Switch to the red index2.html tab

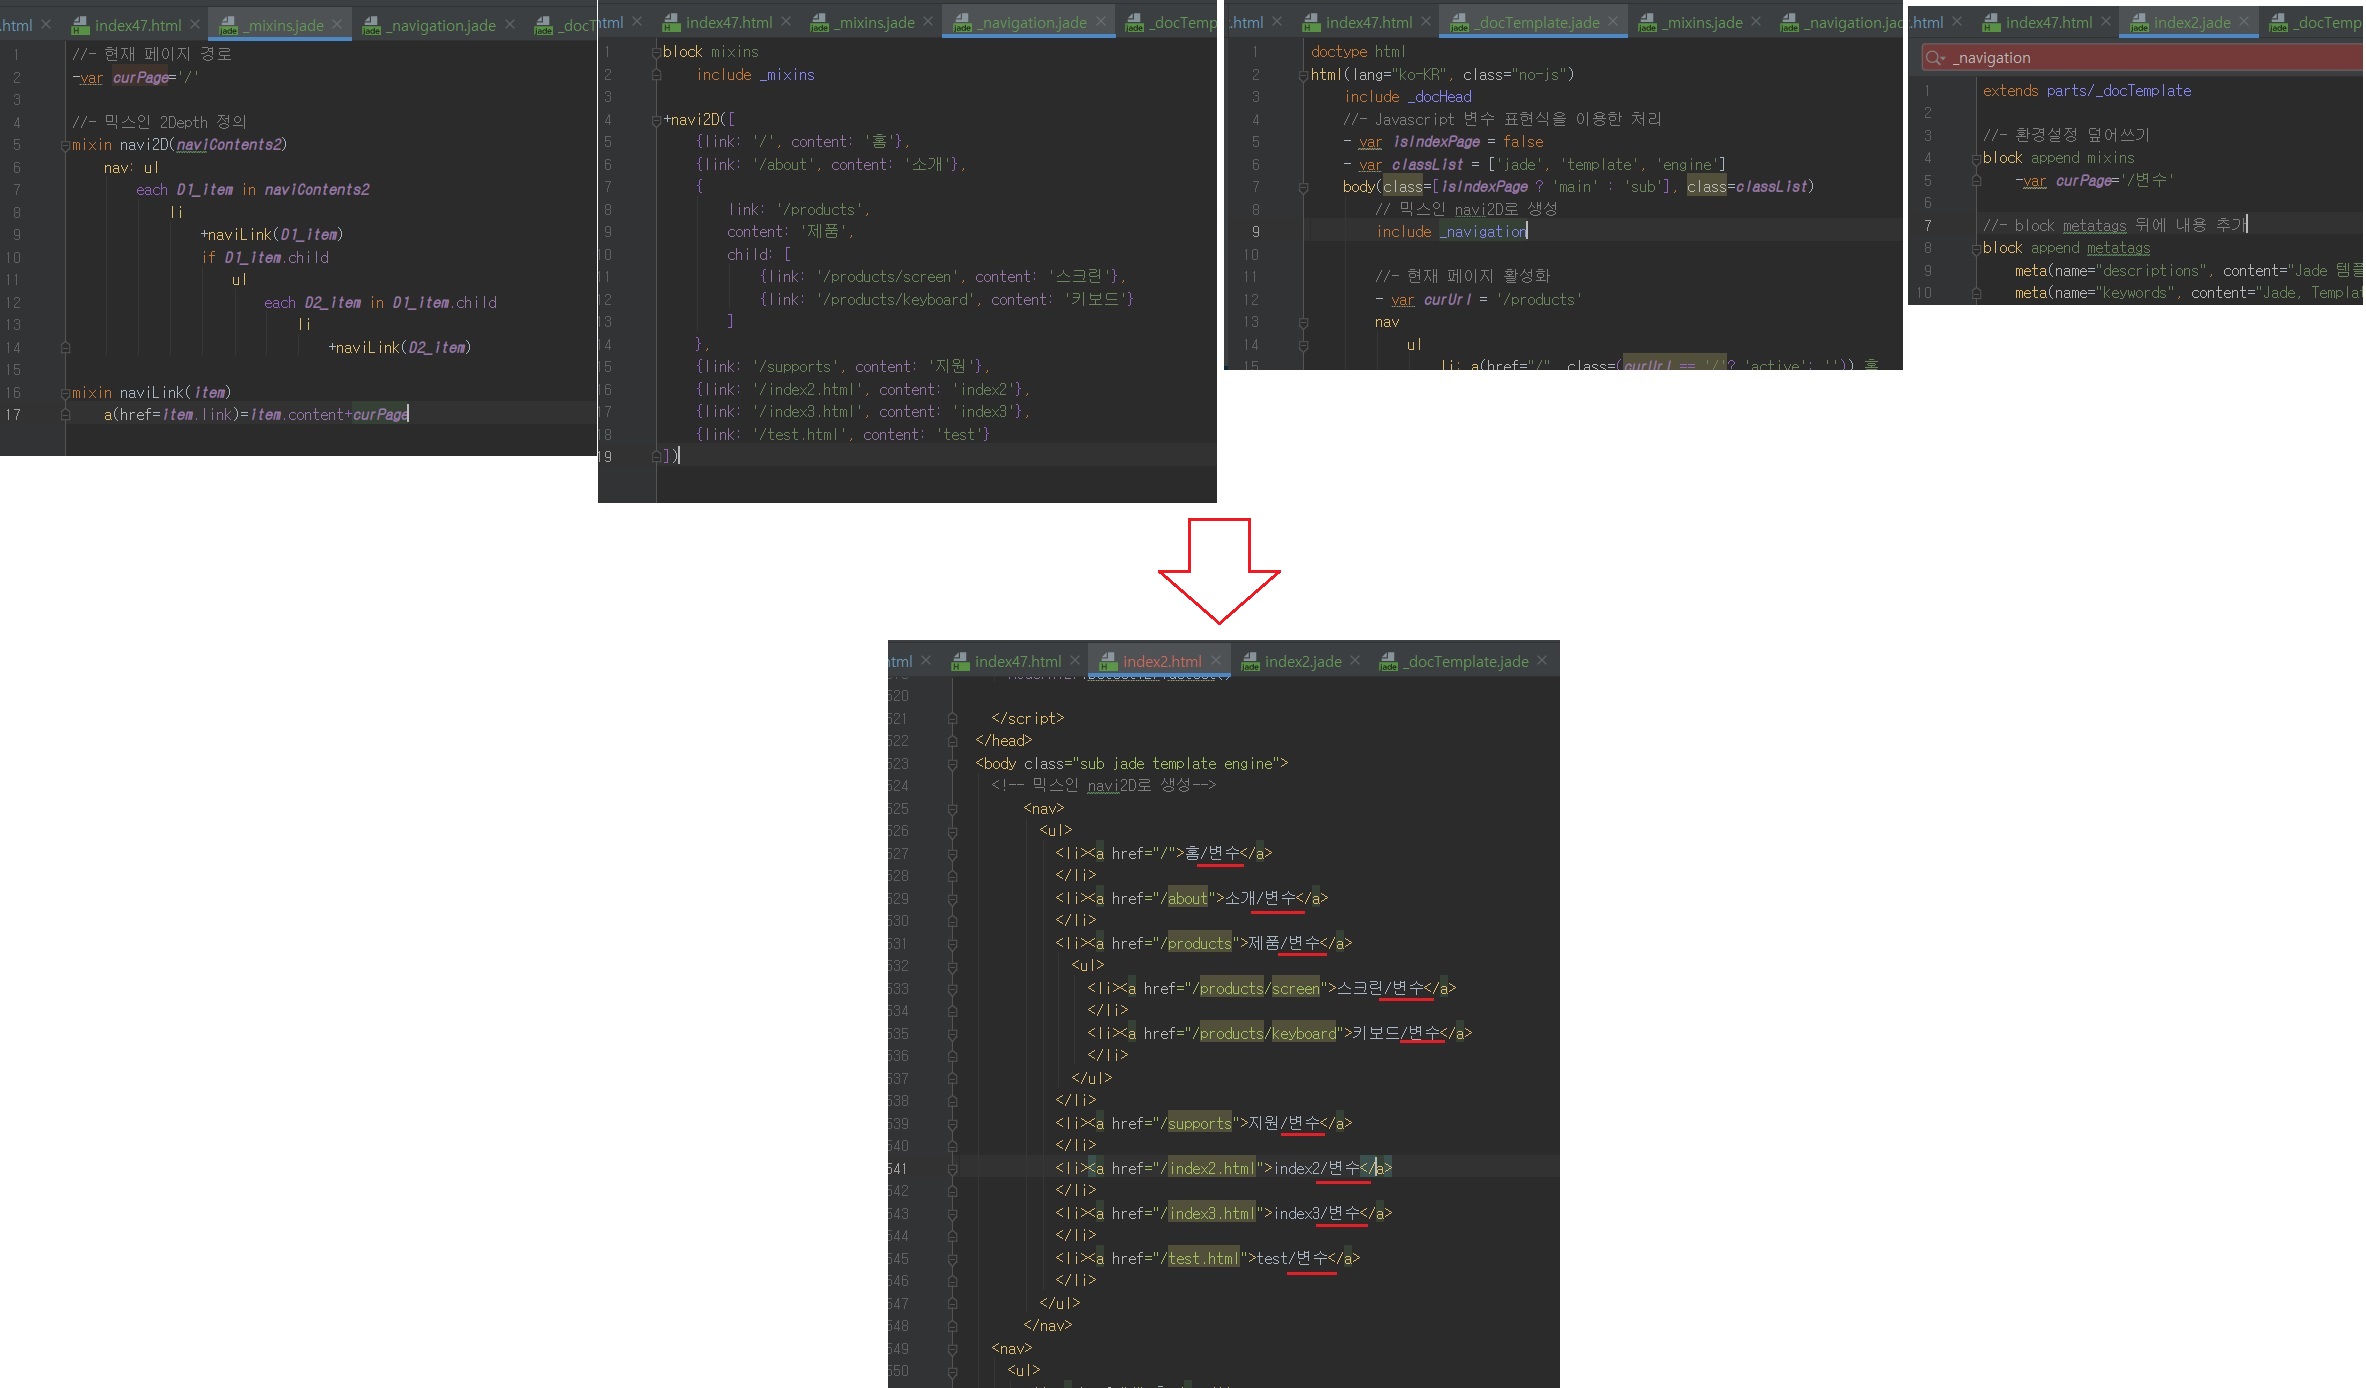[x=1161, y=662]
